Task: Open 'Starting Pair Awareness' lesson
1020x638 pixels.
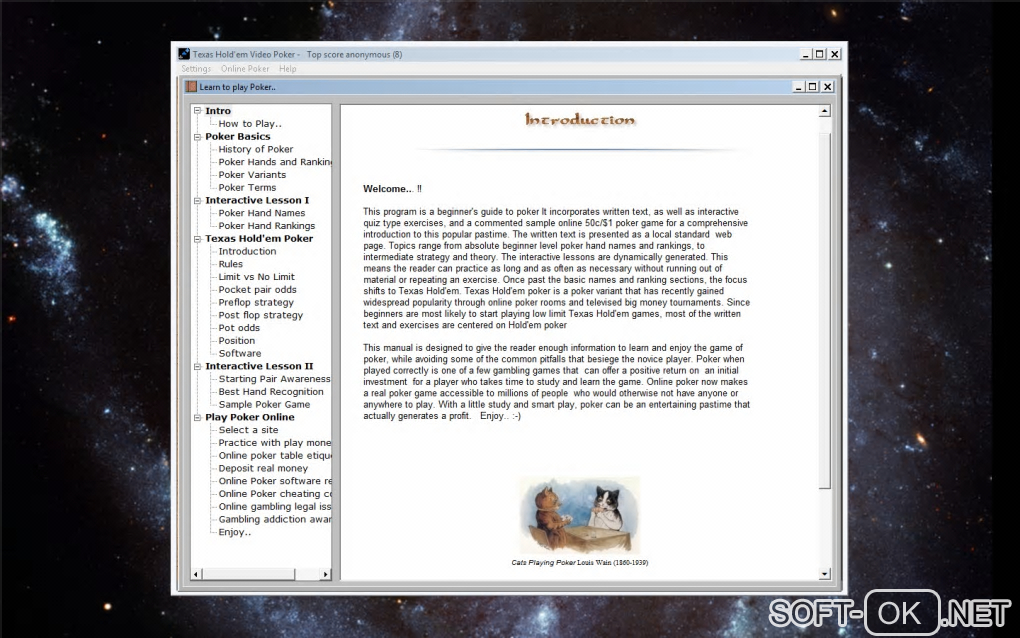Action: pos(275,379)
